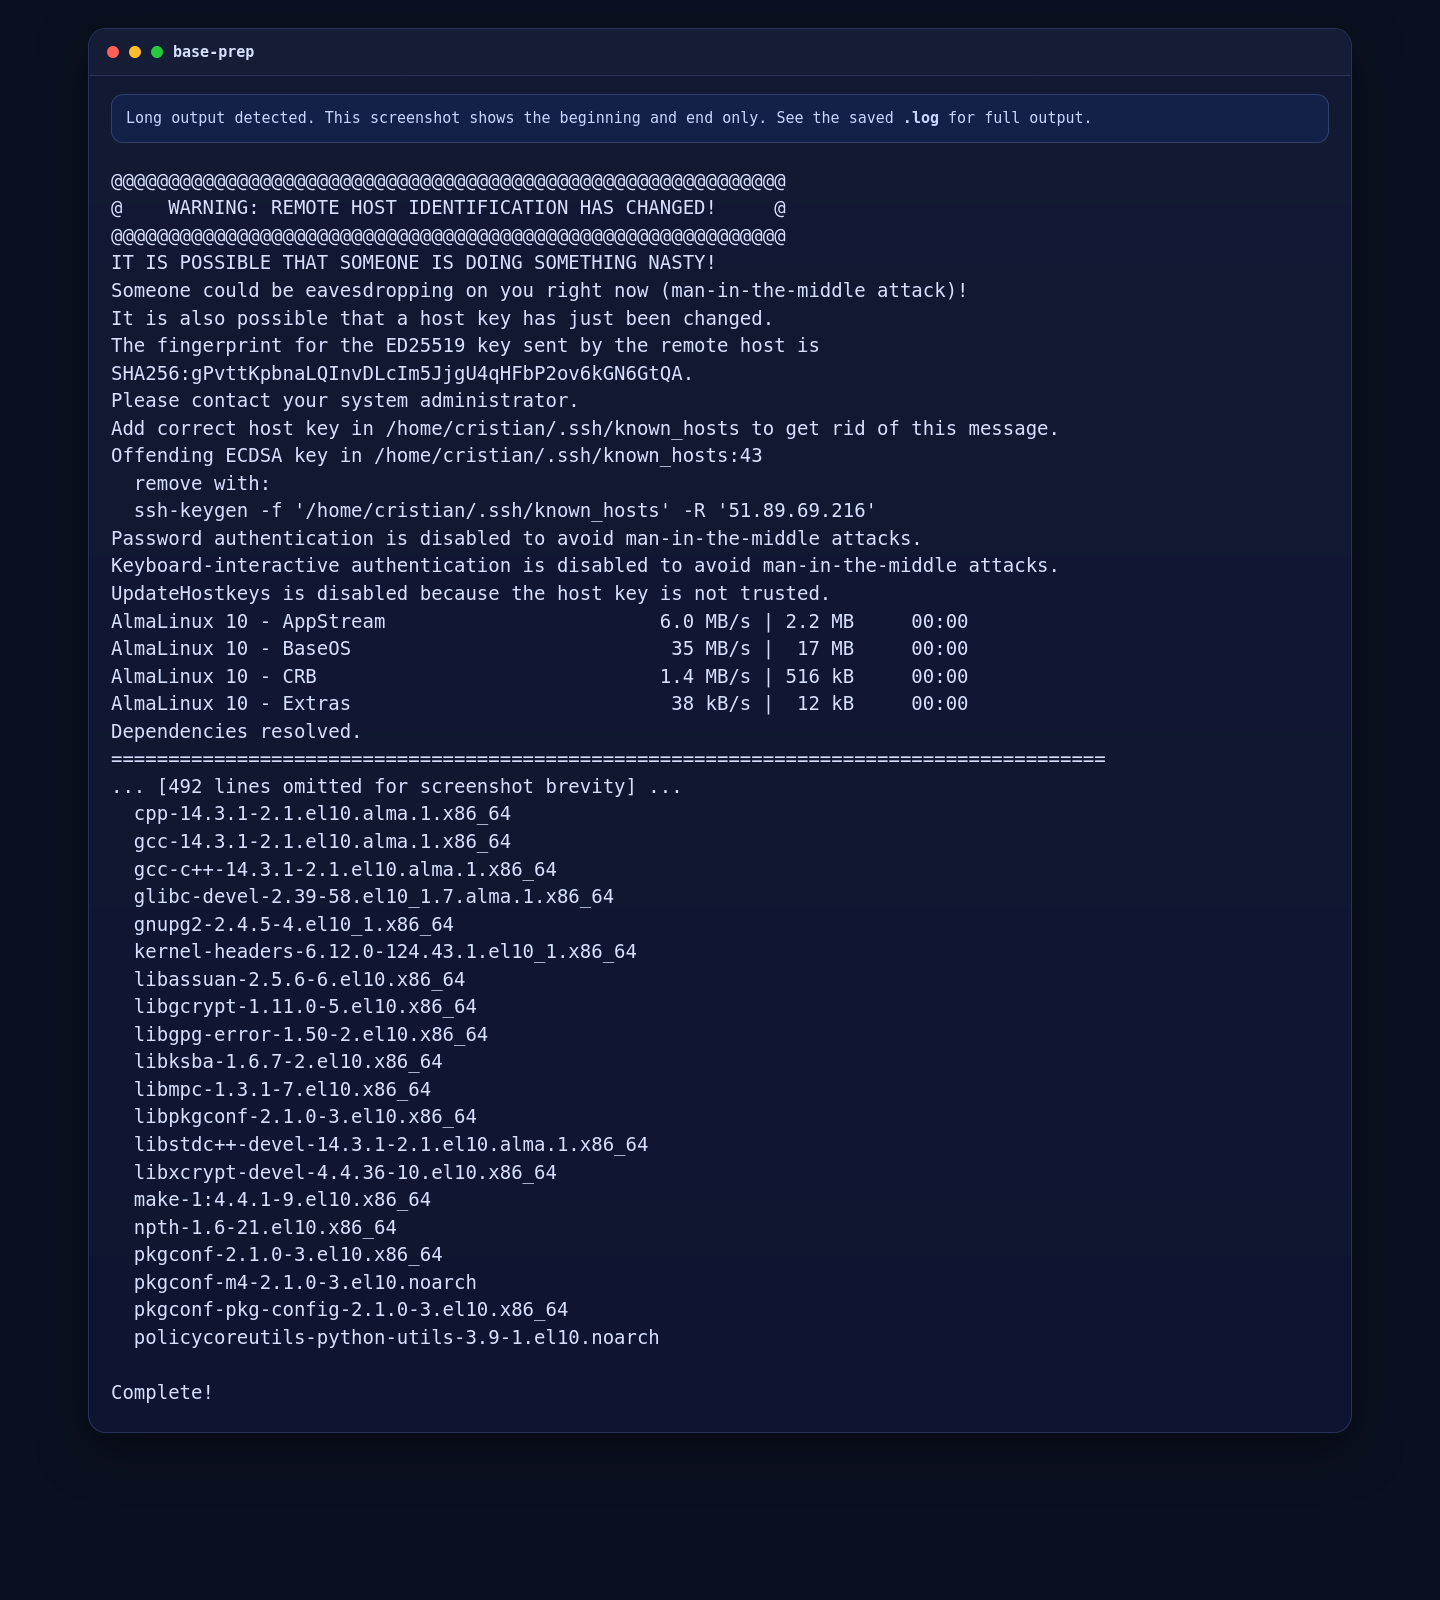Click the pkgconf-pkg-config-2.1.0-3 package line
Viewport: 1440px width, 1600px height.
[x=351, y=1310]
